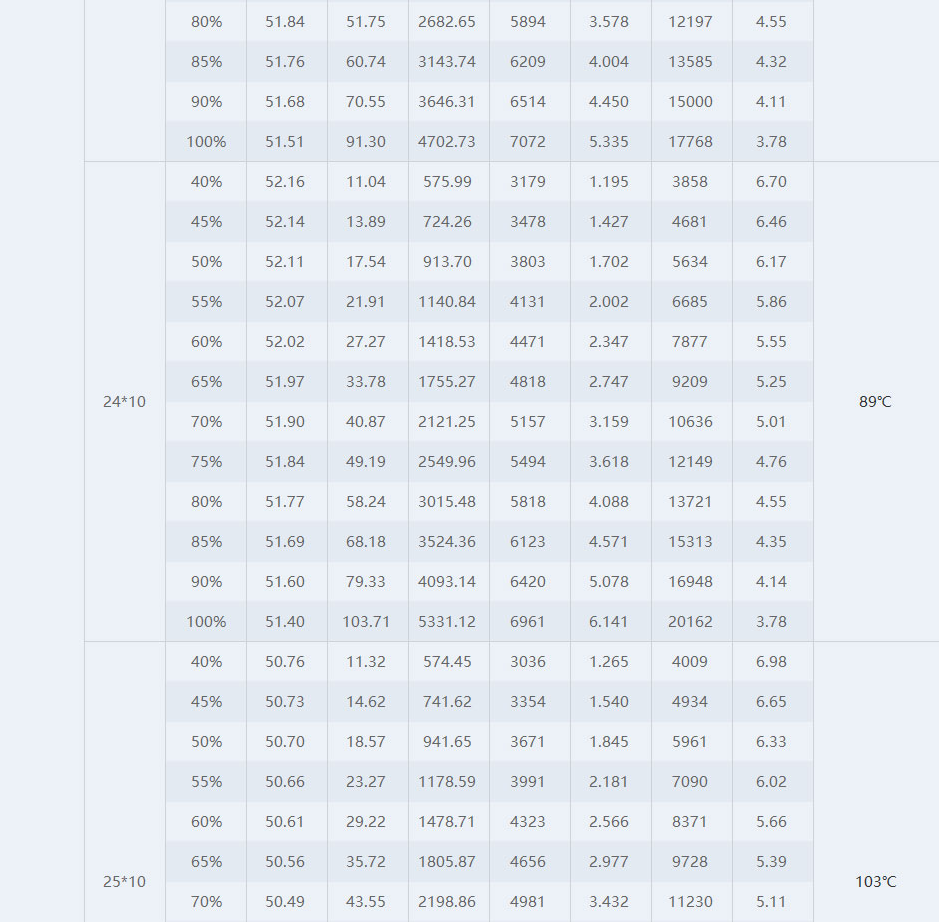Click the 50.76 voltage cell

click(x=285, y=662)
